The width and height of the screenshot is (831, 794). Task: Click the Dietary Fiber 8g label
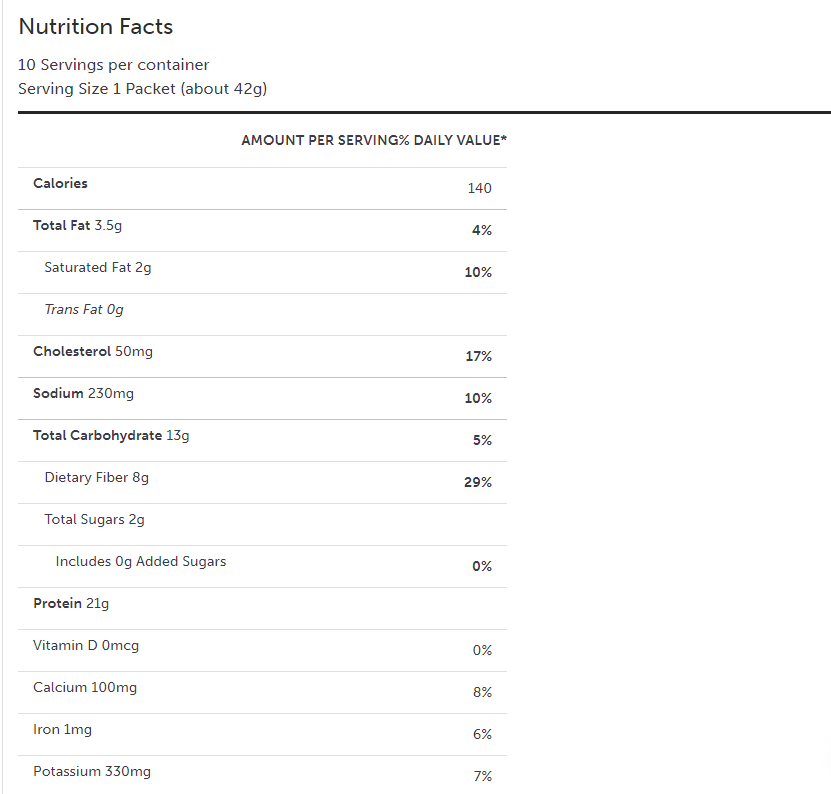pyautogui.click(x=97, y=477)
